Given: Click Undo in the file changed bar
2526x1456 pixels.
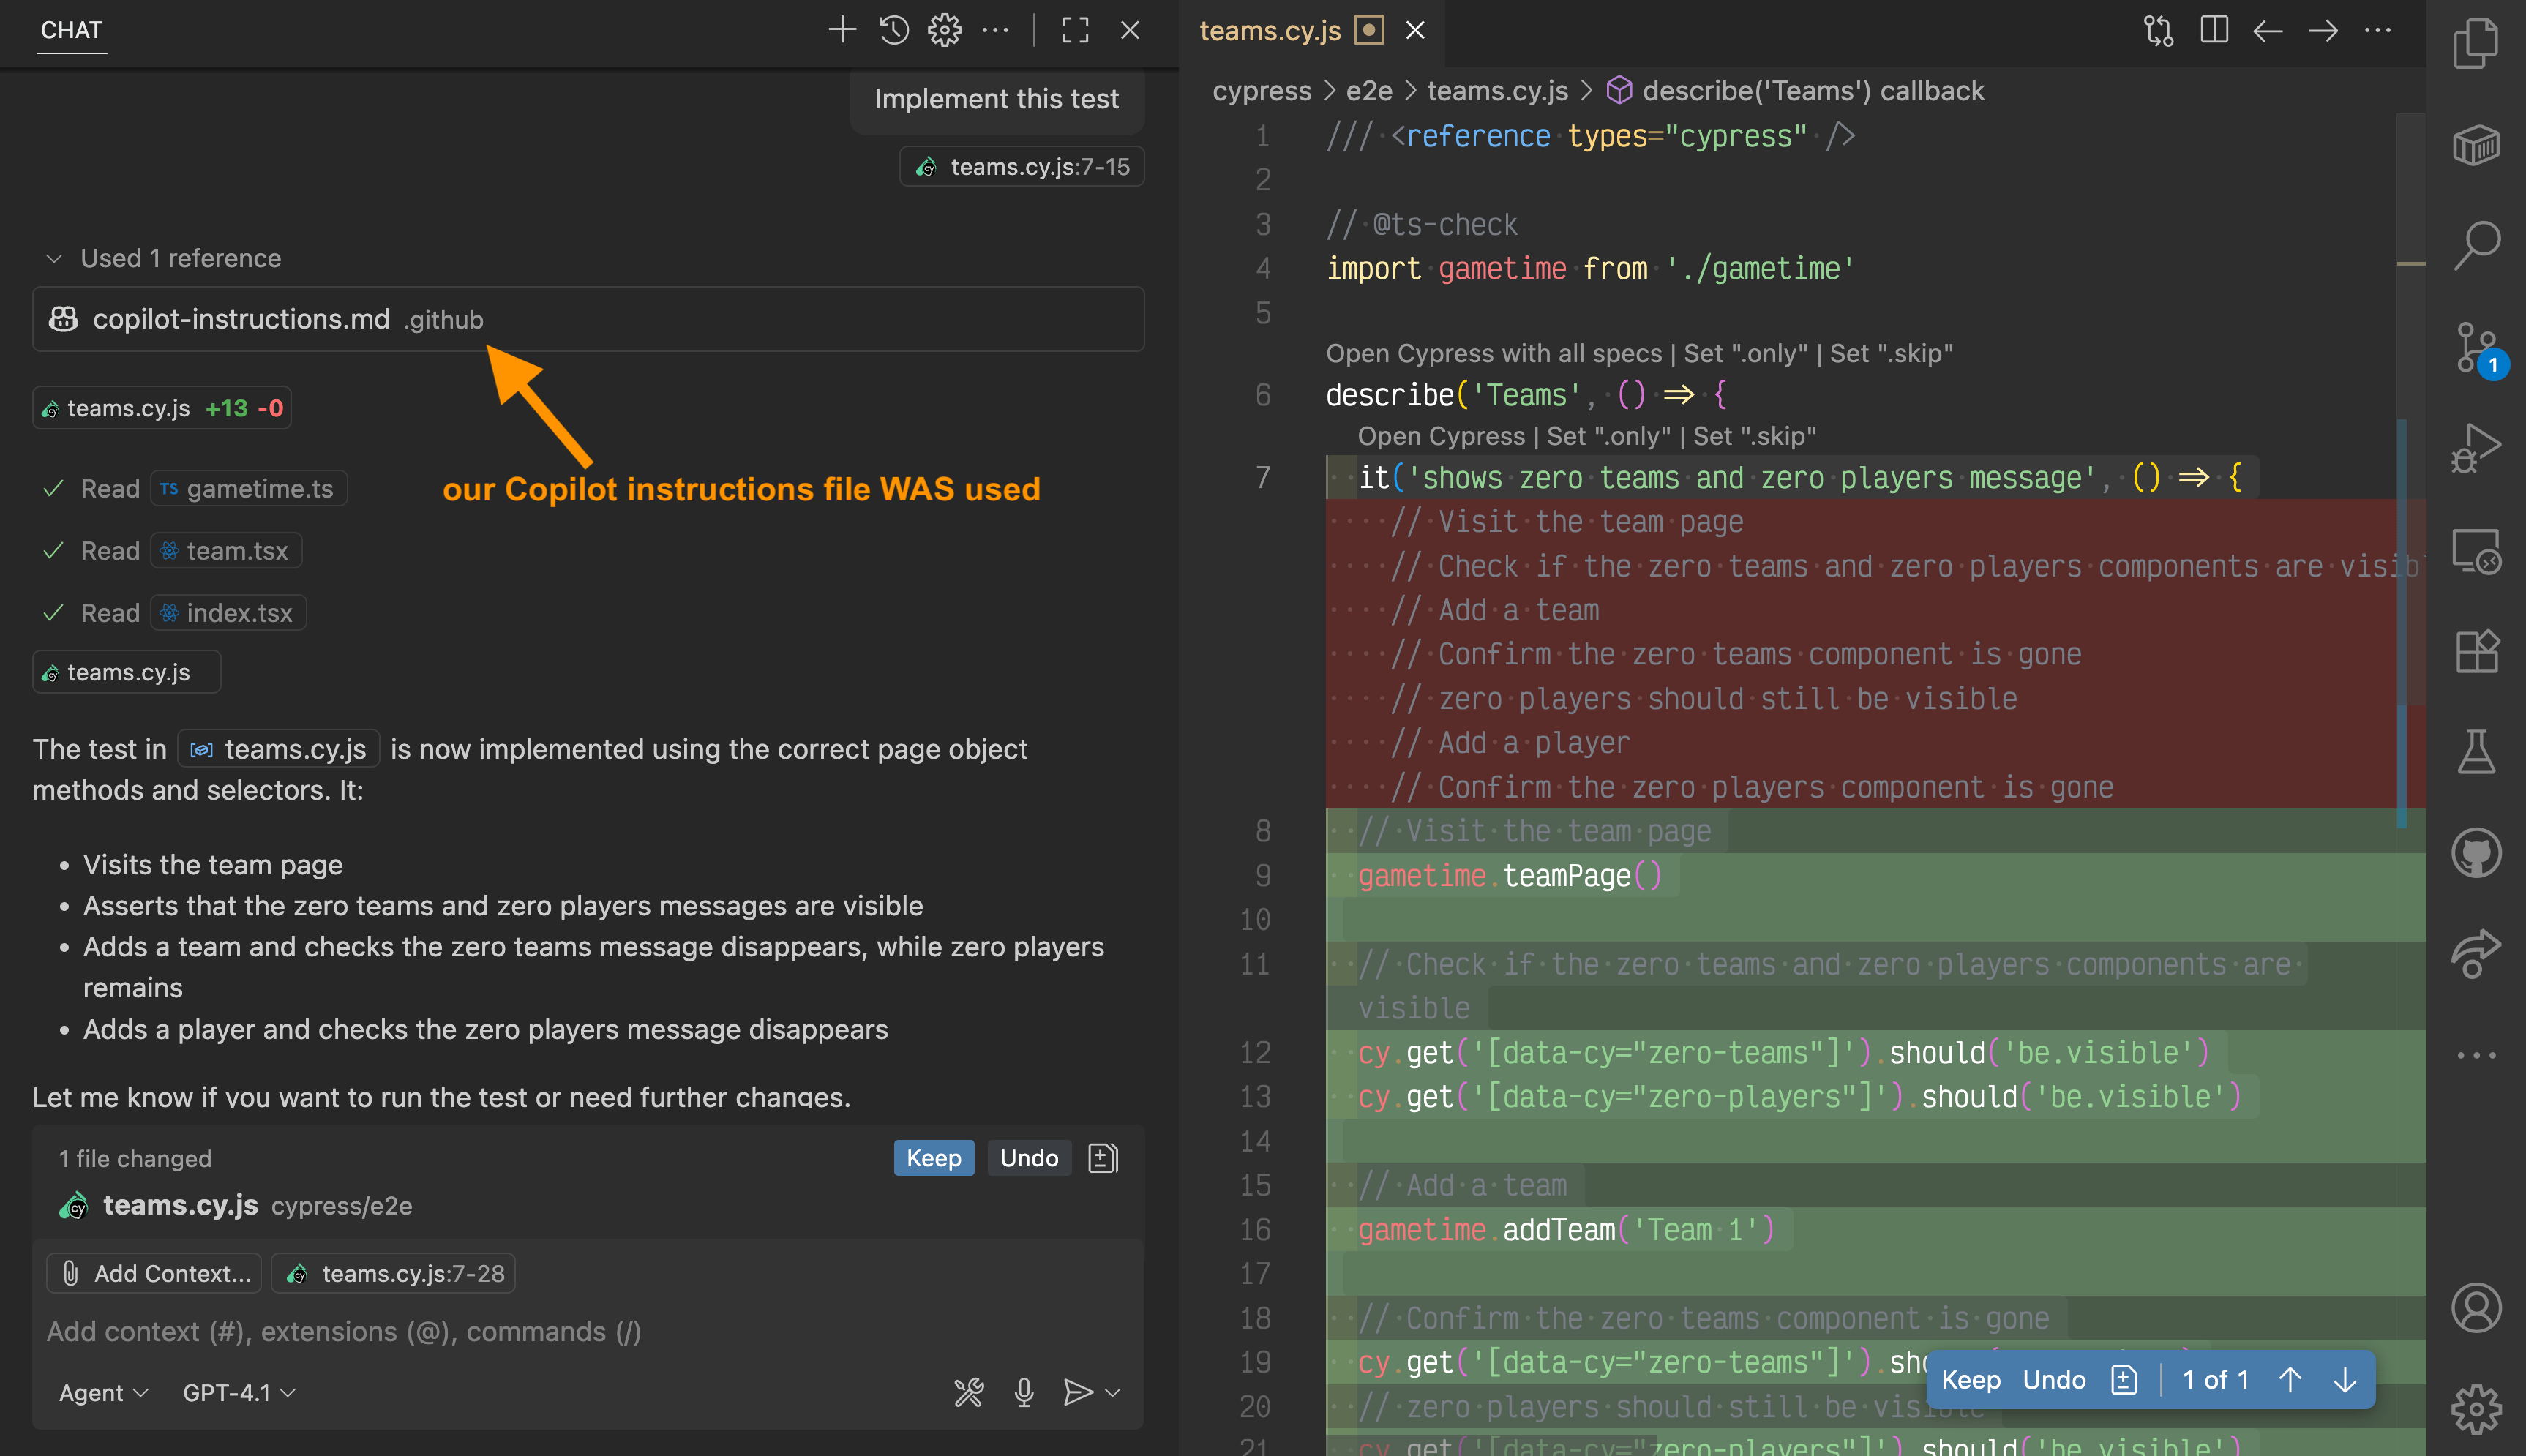Looking at the screenshot, I should 1029,1158.
